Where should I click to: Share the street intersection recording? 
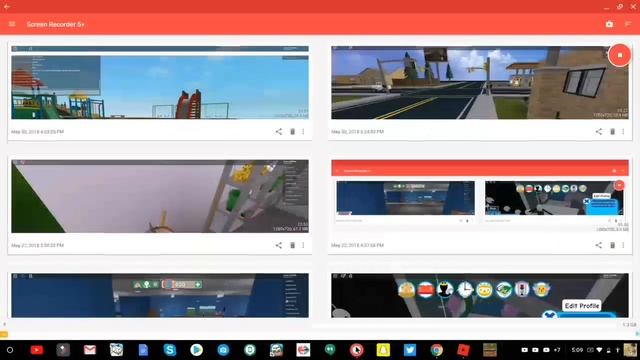click(x=598, y=131)
